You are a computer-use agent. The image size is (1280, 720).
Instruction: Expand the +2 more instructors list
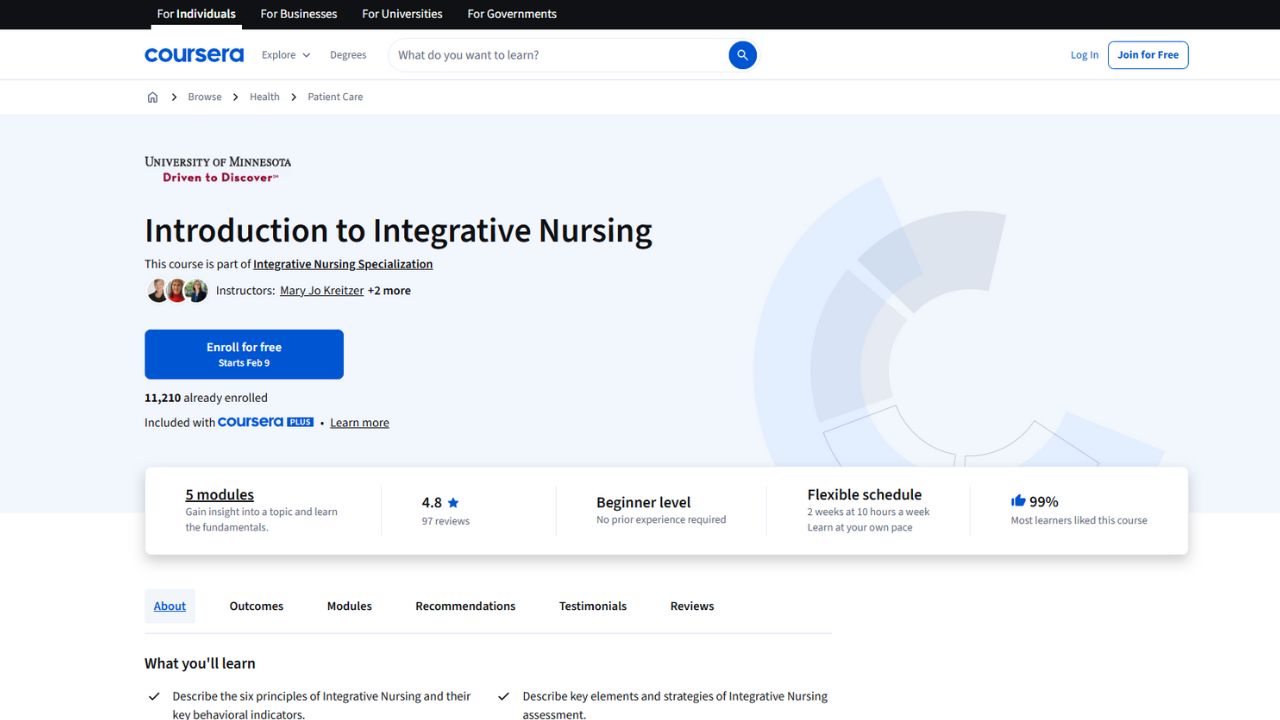click(x=389, y=290)
